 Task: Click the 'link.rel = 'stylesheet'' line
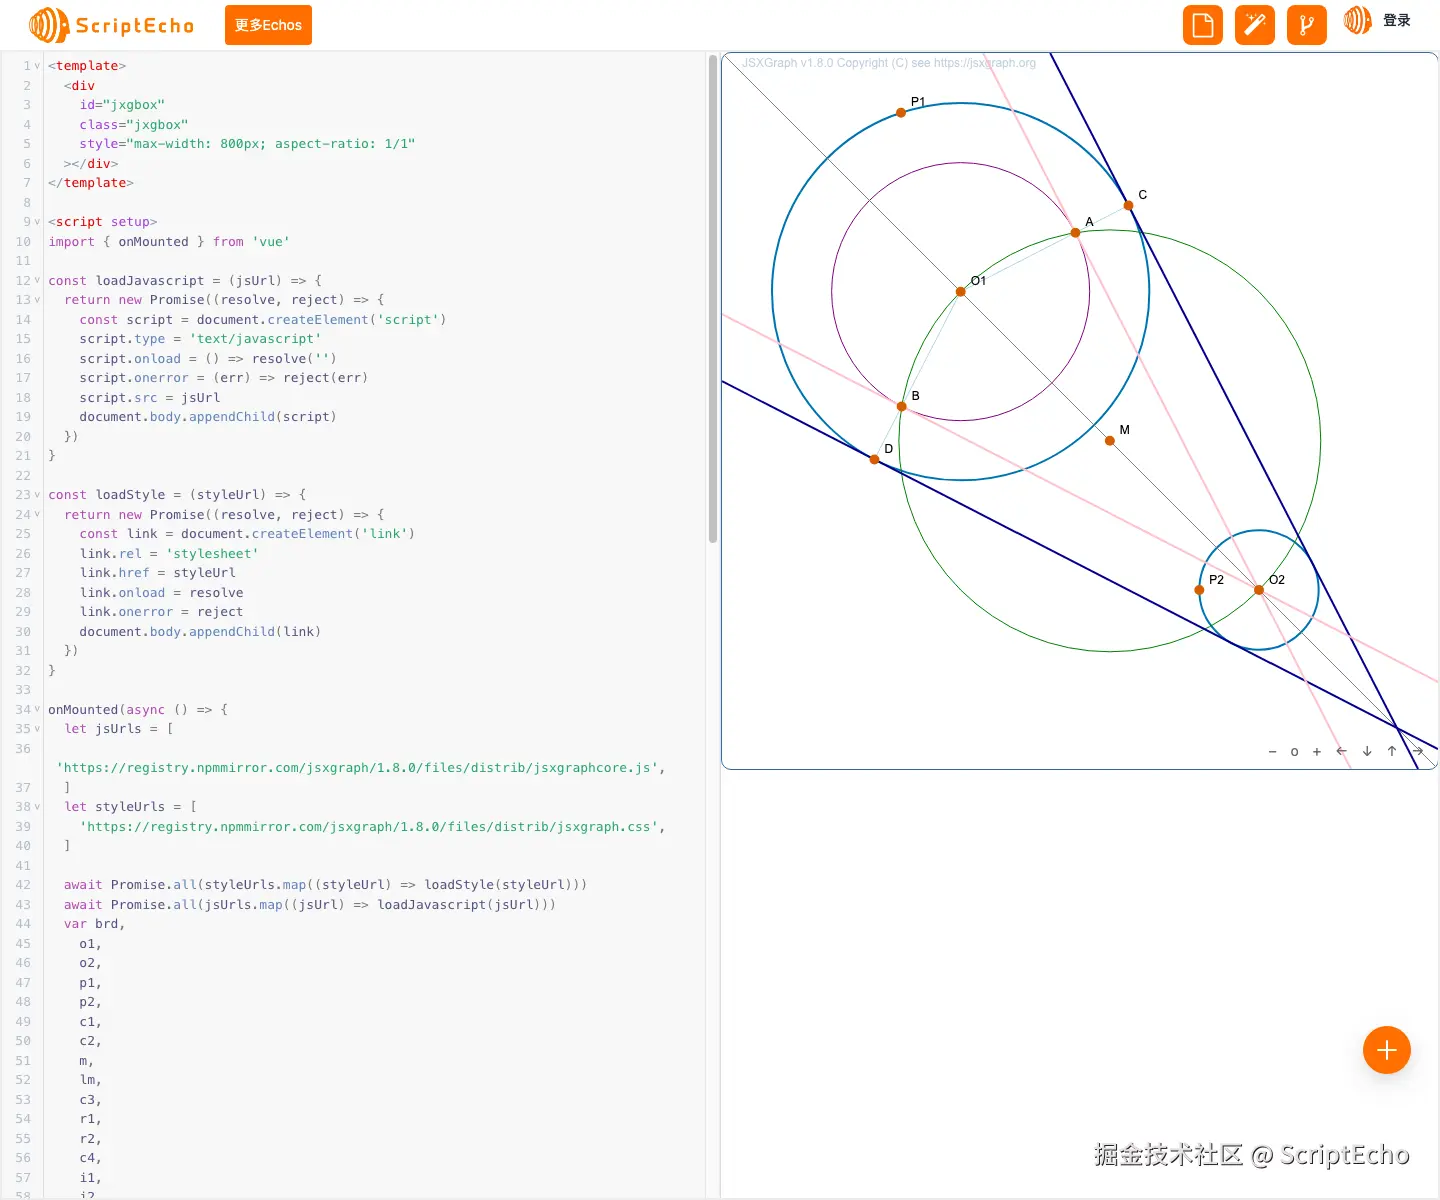point(169,554)
